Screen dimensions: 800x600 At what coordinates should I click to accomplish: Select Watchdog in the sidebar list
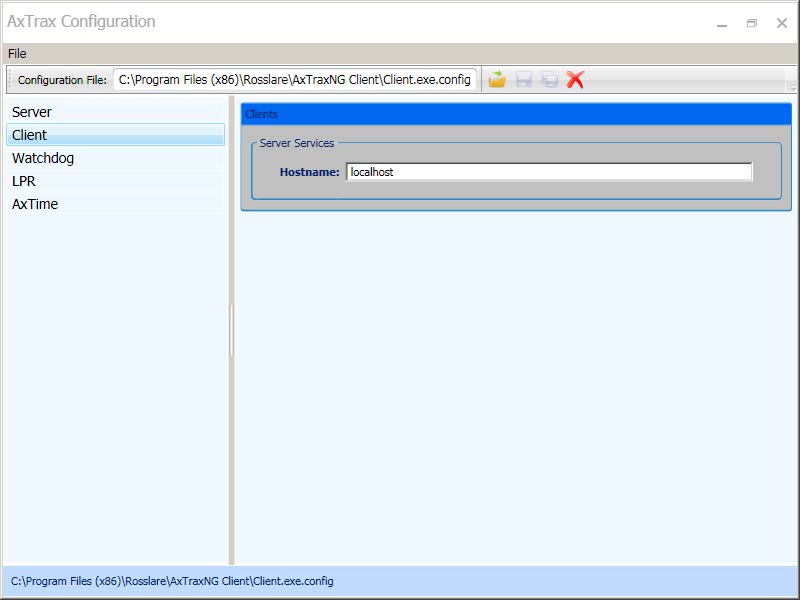115,158
